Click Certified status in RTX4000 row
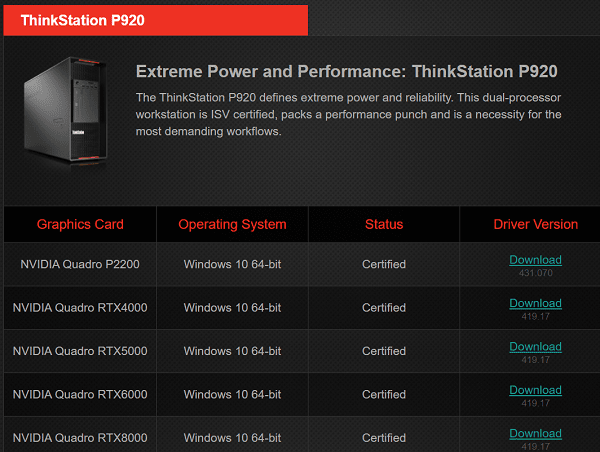600x452 pixels. tap(384, 308)
